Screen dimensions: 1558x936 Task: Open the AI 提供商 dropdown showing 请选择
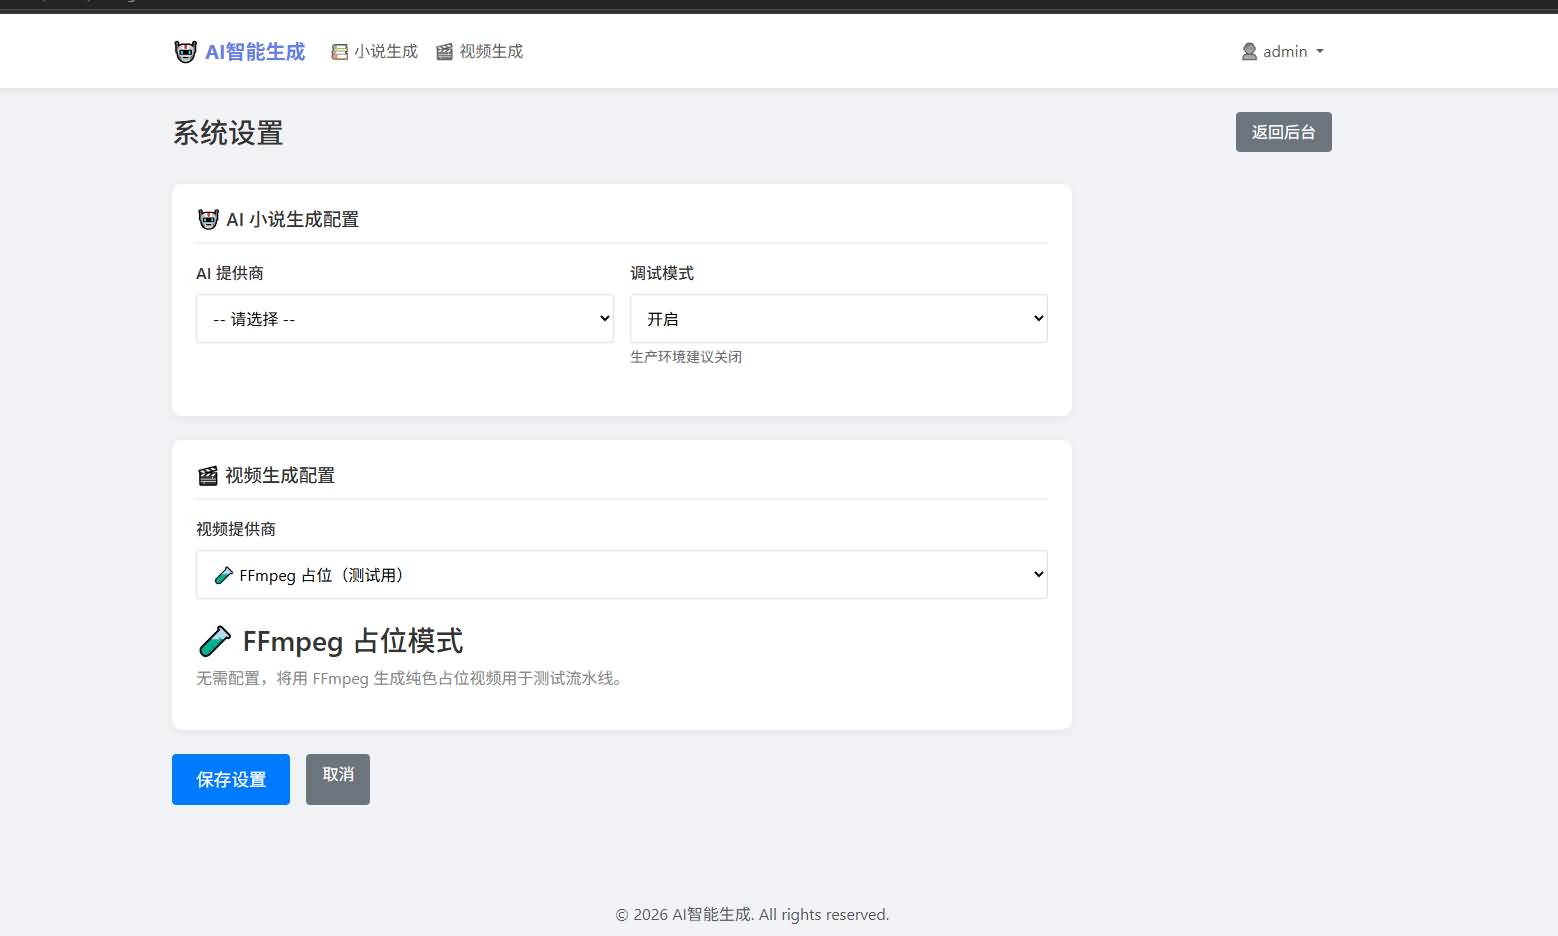point(405,318)
